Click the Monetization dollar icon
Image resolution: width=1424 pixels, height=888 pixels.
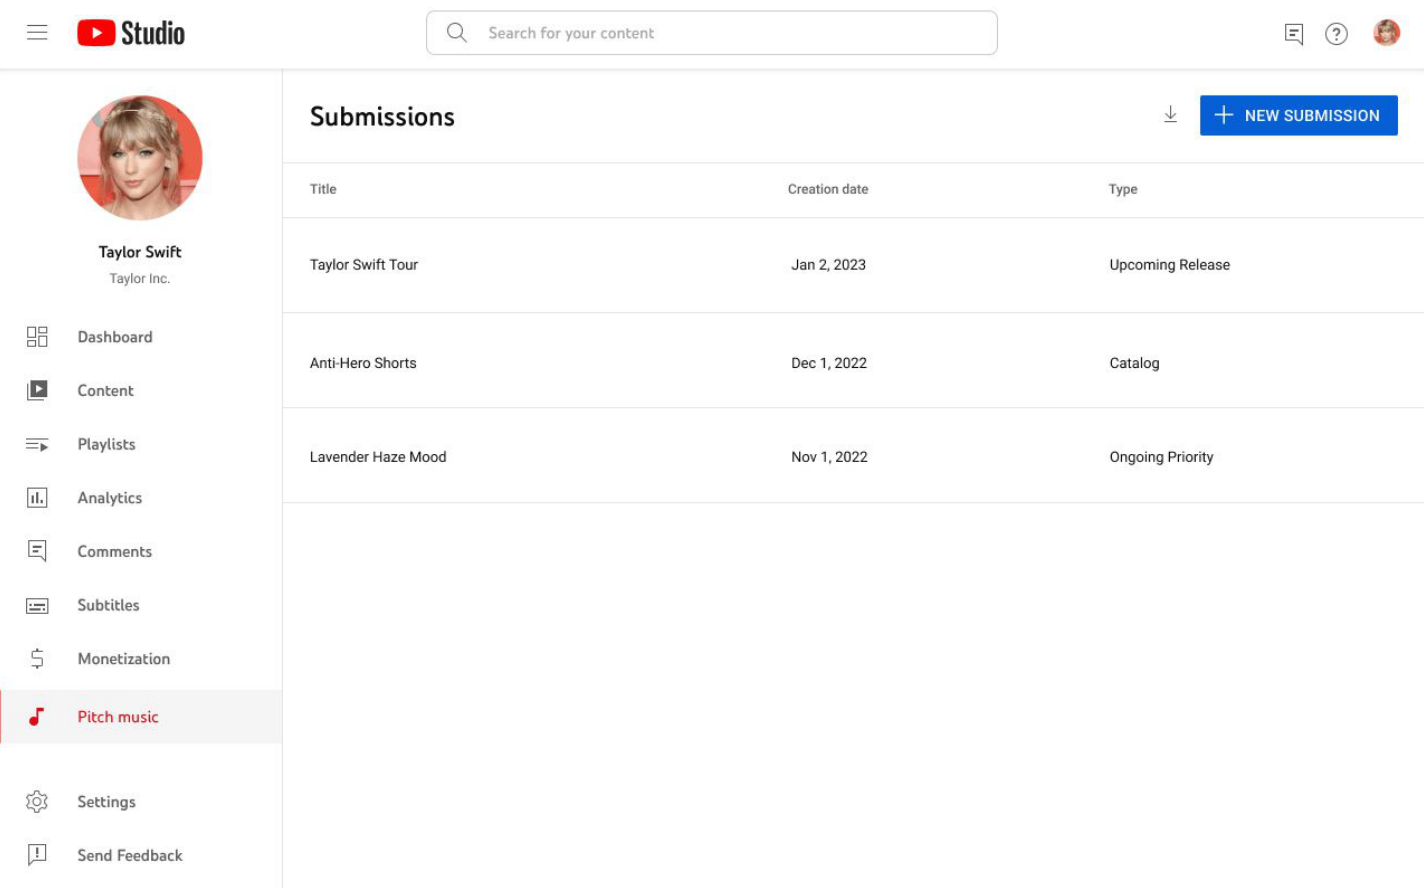[37, 658]
